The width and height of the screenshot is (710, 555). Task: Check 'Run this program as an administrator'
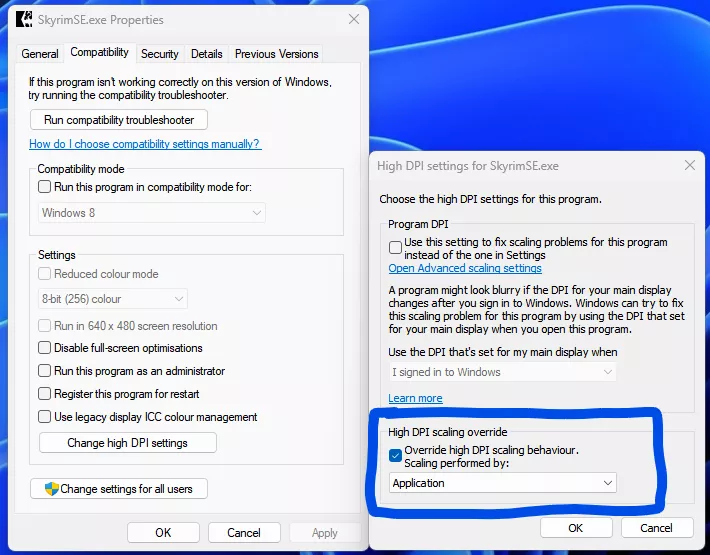(x=44, y=371)
